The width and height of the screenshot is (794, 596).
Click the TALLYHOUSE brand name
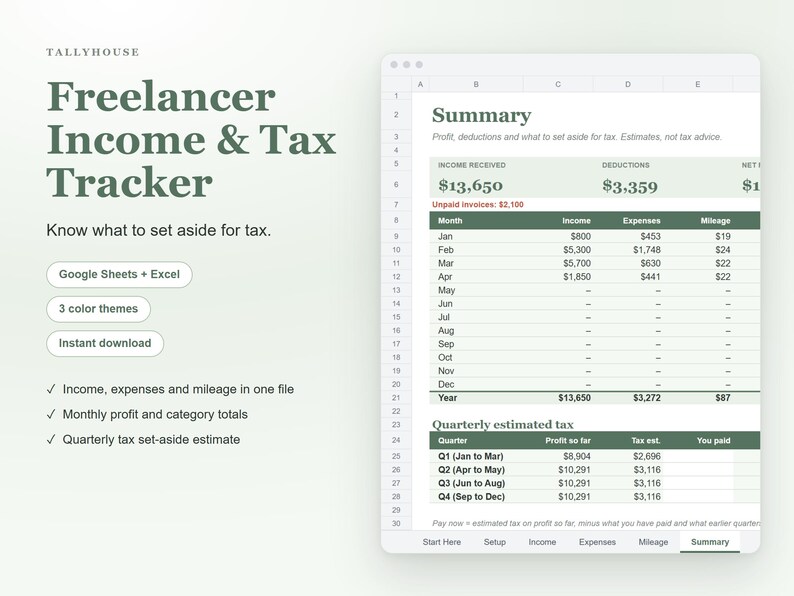tap(93, 52)
